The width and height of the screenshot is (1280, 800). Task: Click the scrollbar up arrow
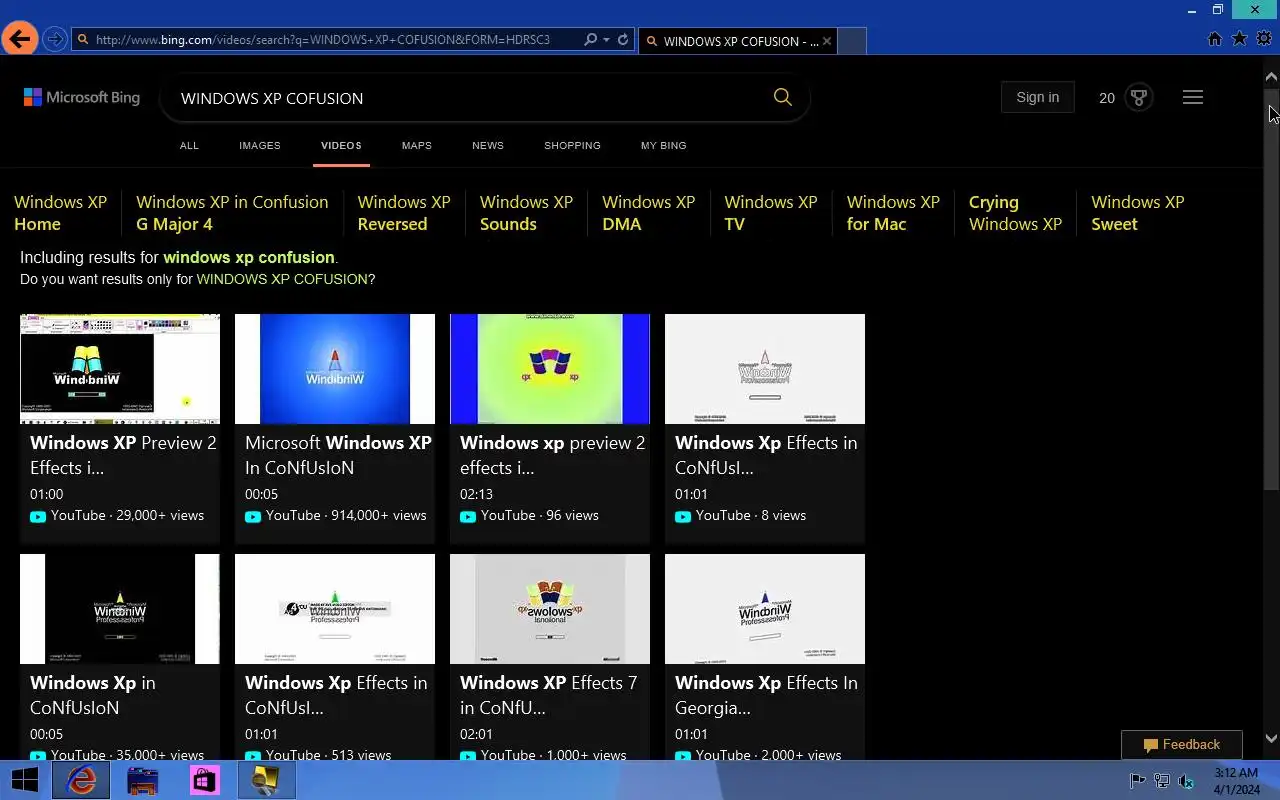(1271, 77)
